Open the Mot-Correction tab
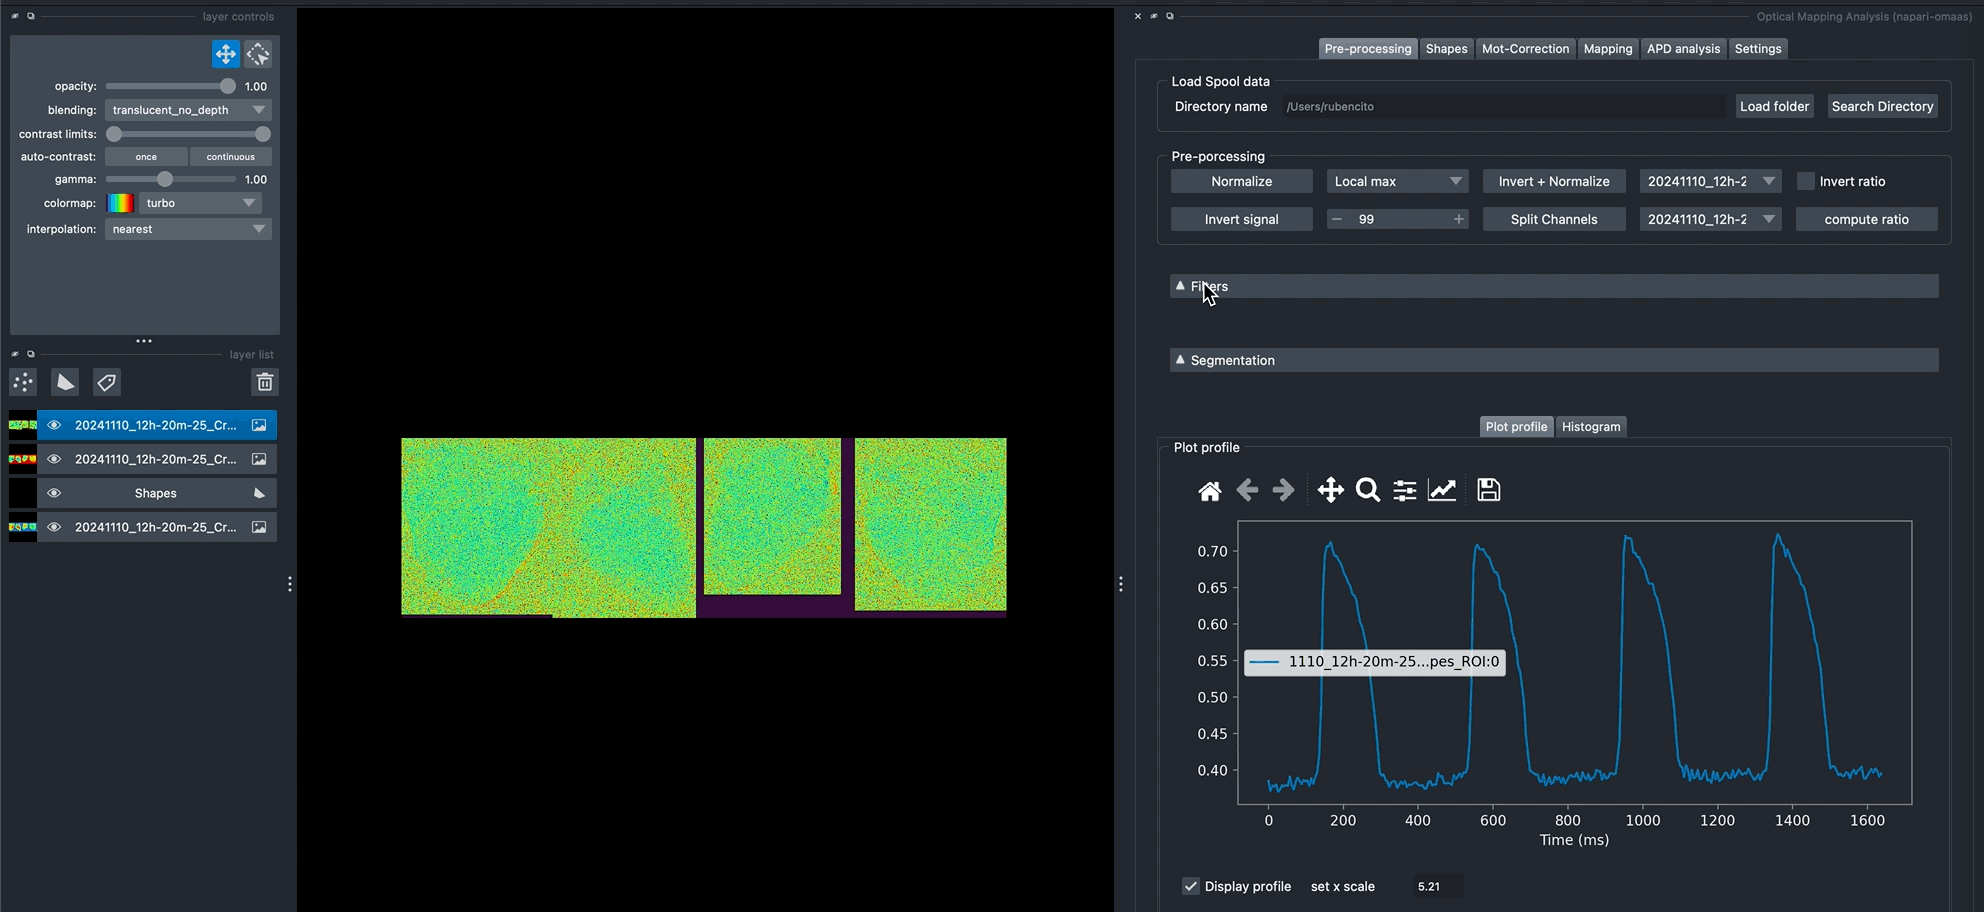1984x912 pixels. (x=1525, y=48)
